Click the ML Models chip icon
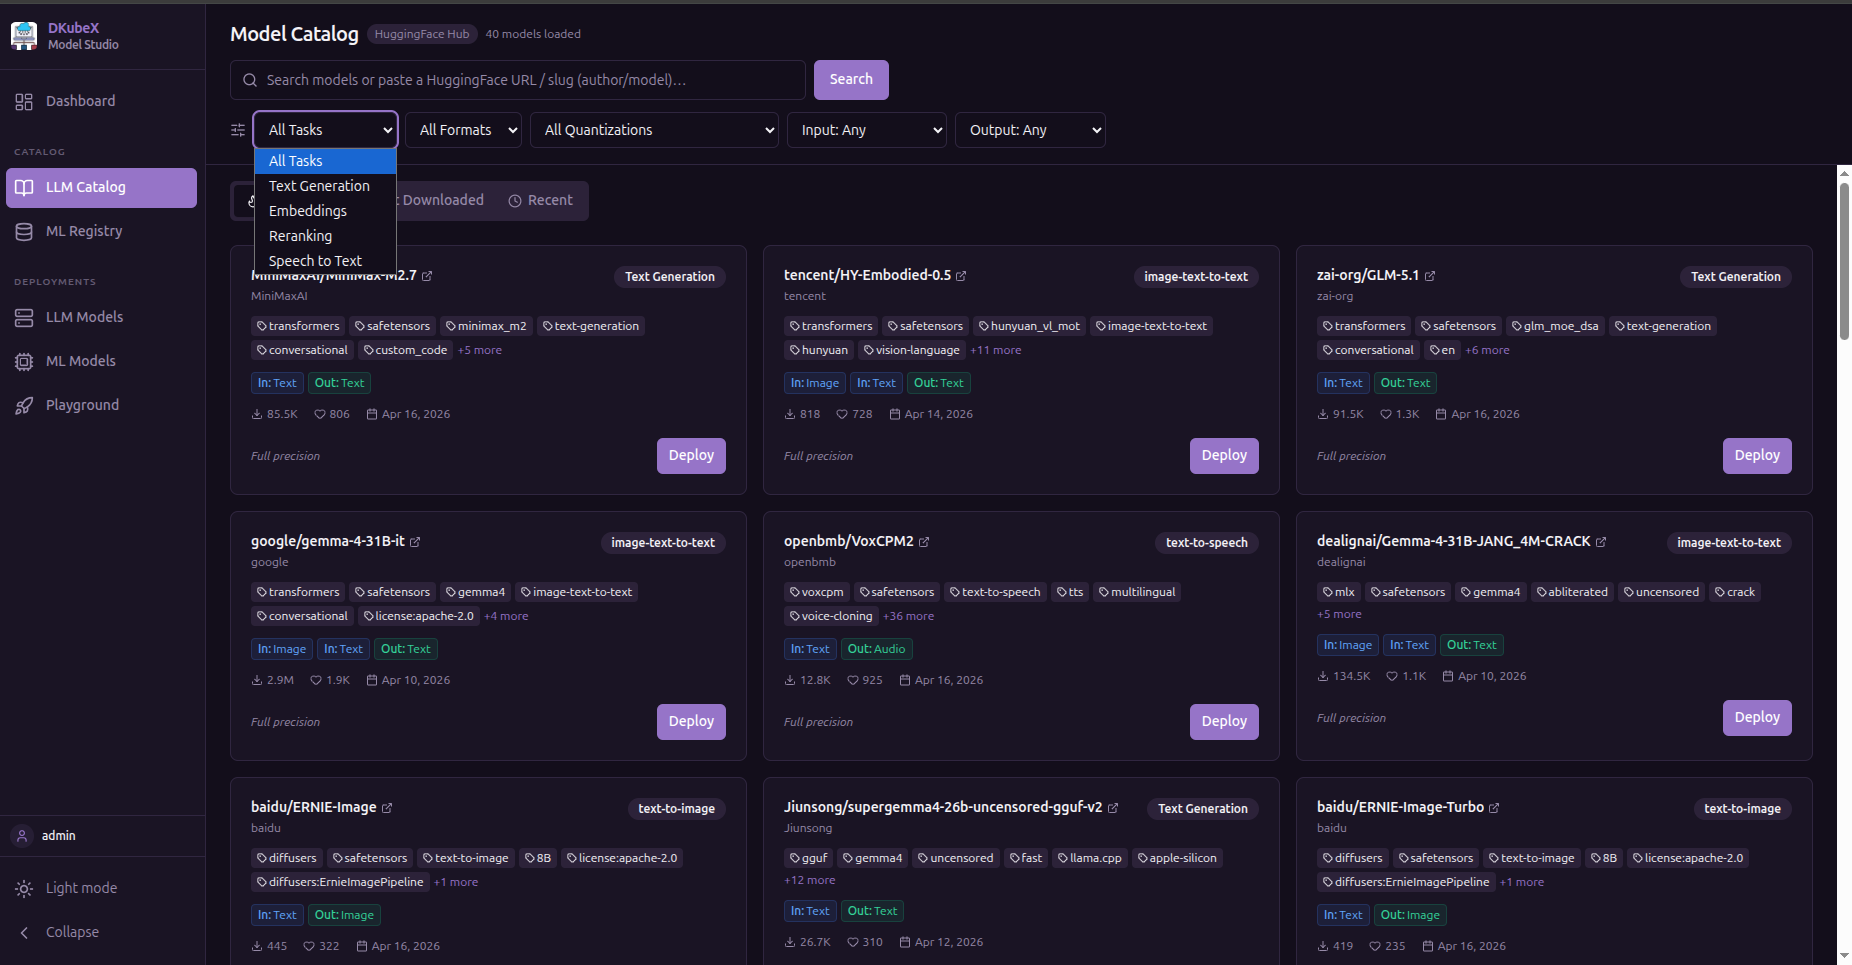Image resolution: width=1852 pixels, height=965 pixels. (24, 361)
